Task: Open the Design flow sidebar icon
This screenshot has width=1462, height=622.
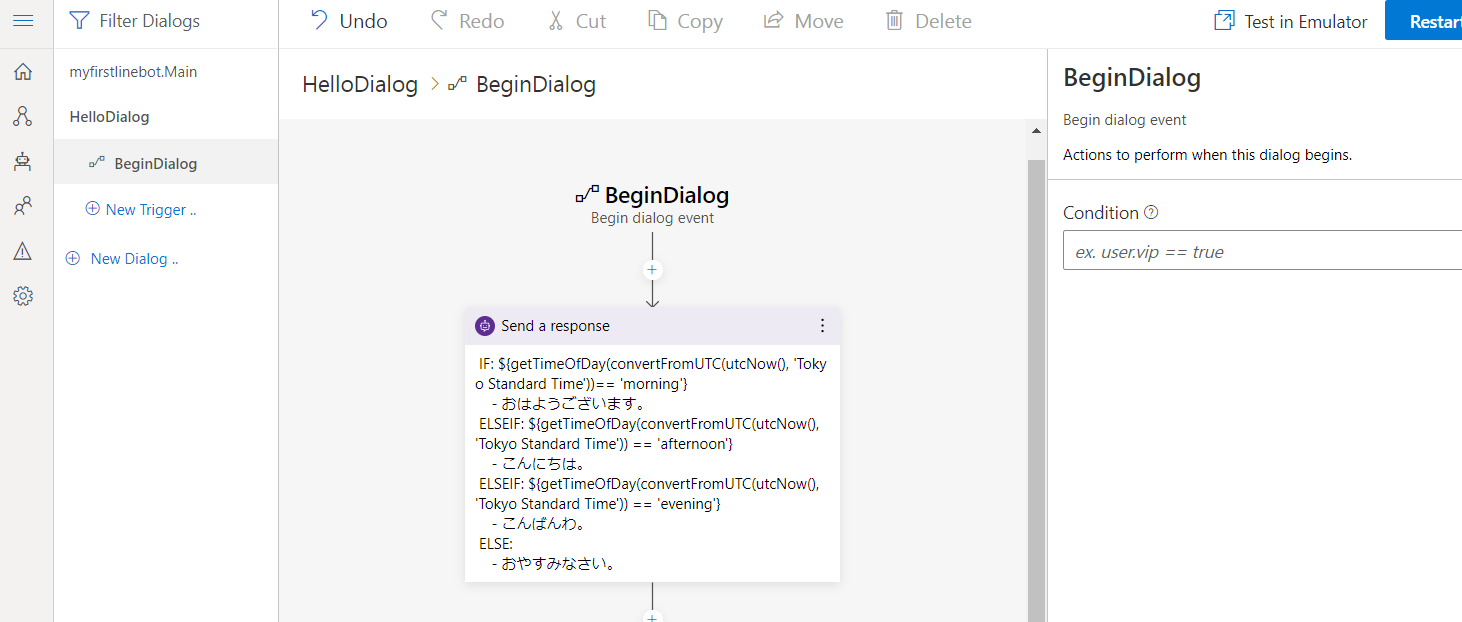Action: click(x=23, y=116)
